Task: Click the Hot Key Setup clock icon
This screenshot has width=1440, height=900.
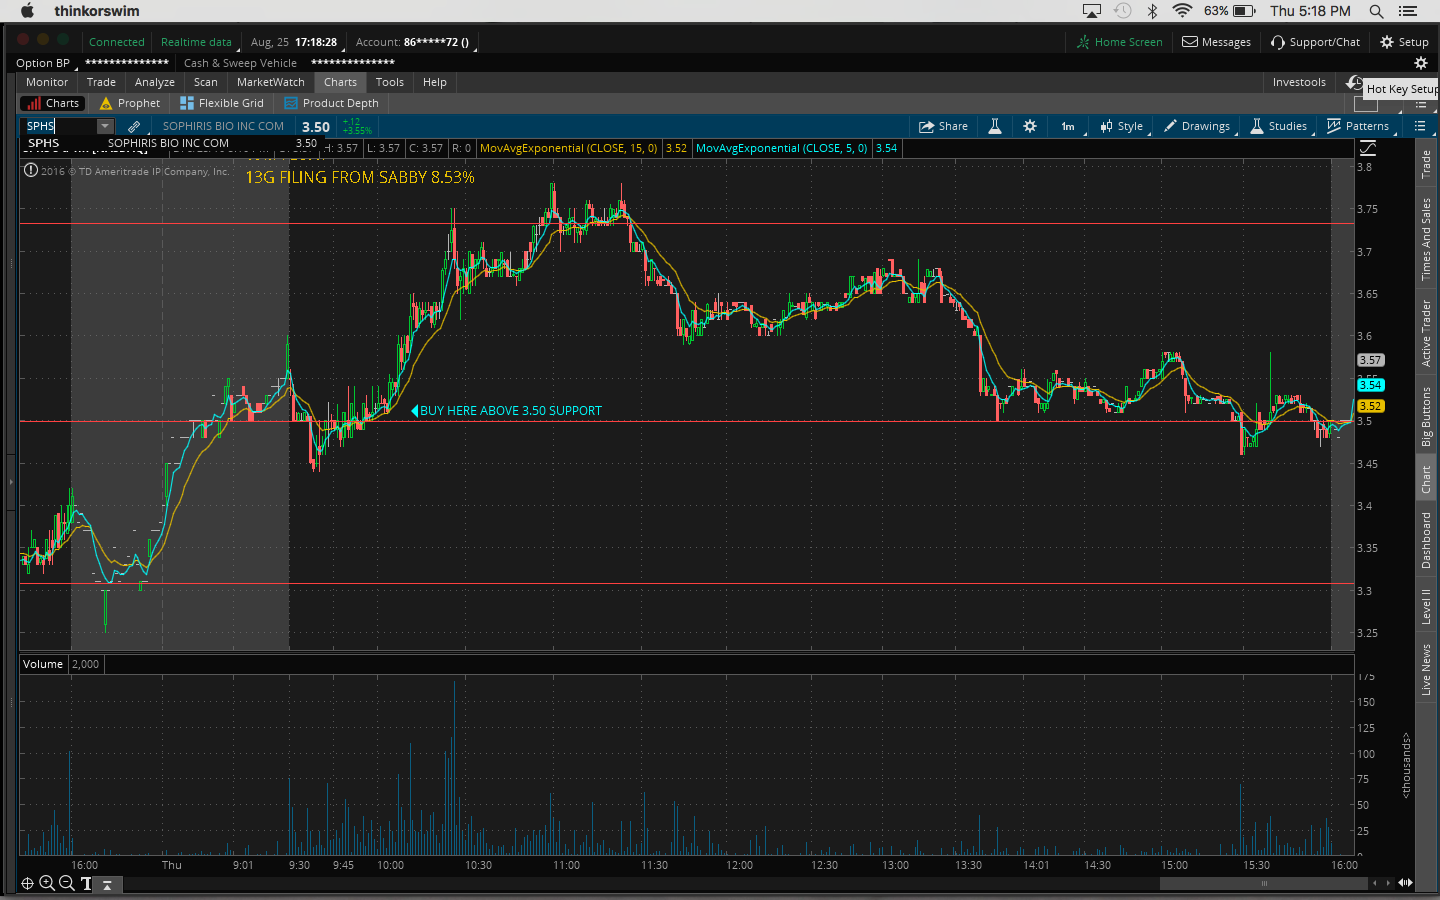Action: pos(1354,82)
